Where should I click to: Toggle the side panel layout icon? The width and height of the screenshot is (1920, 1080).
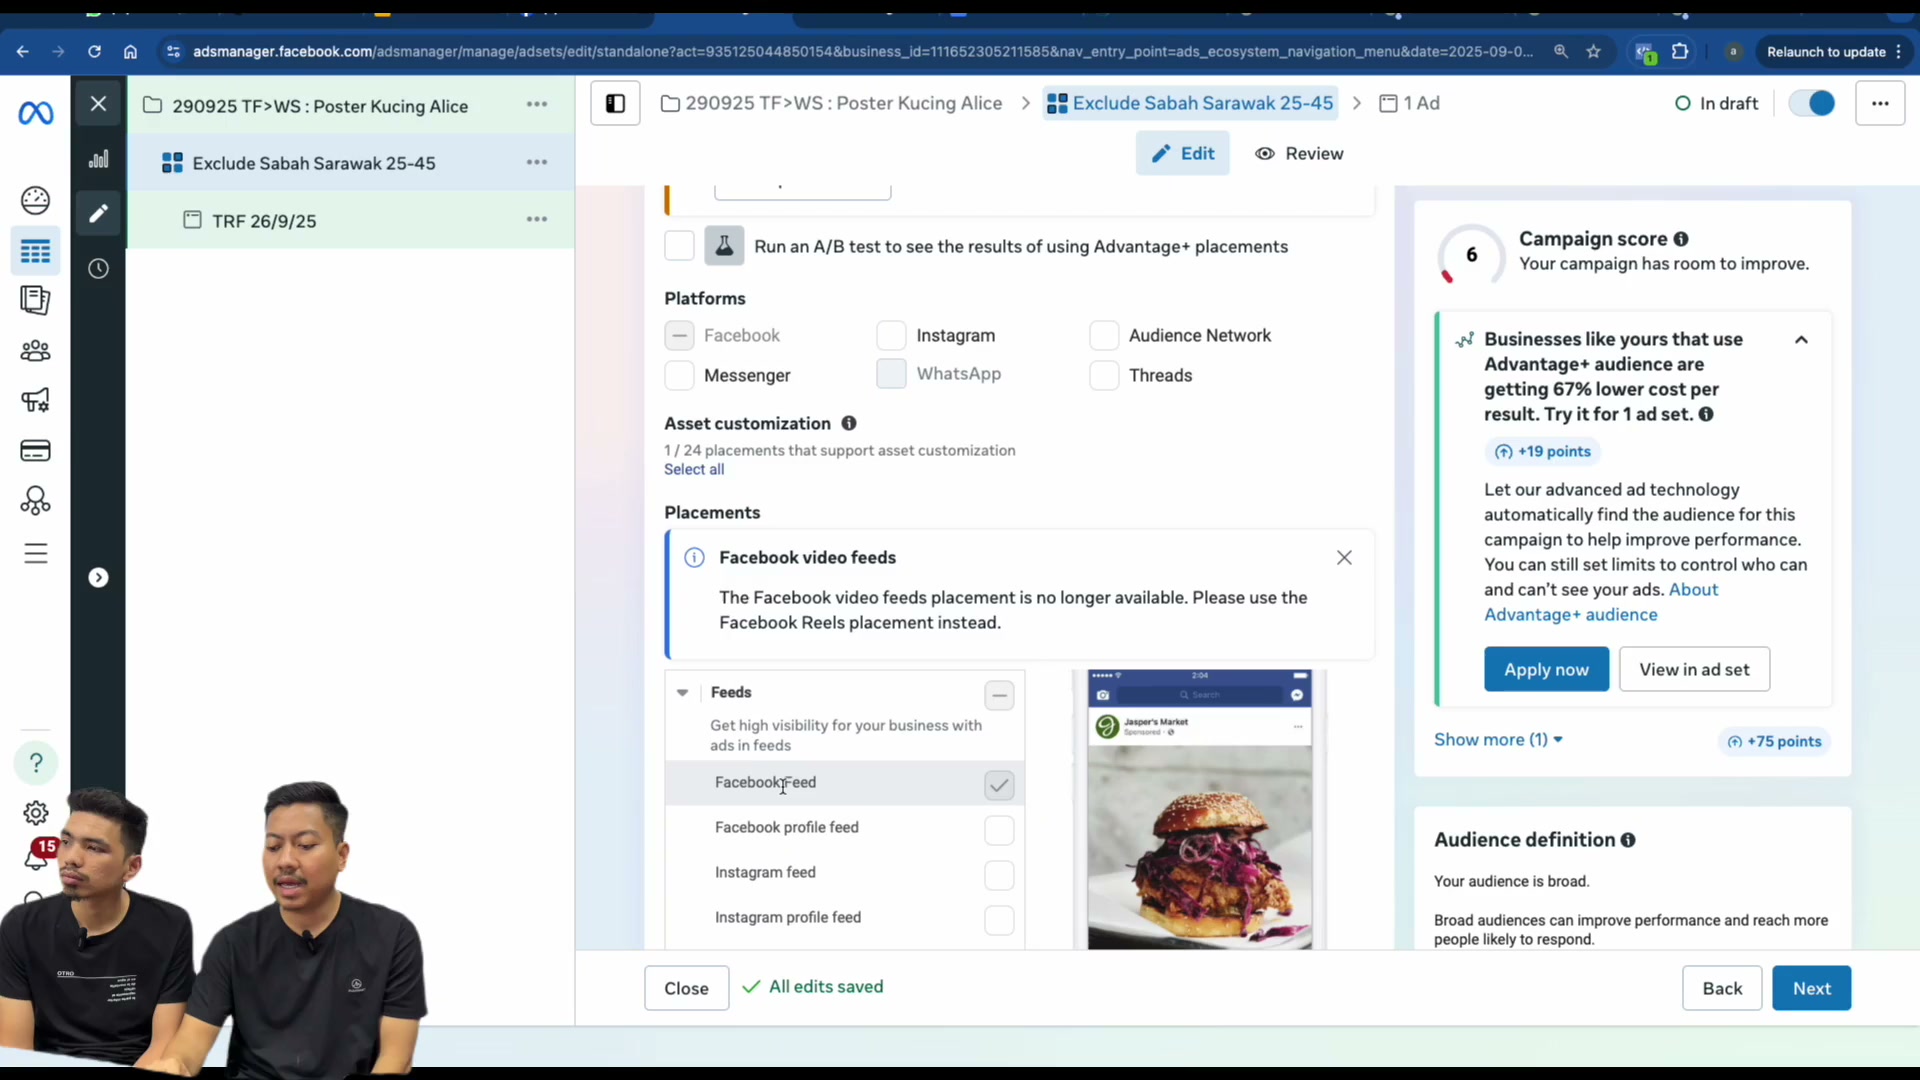615,103
